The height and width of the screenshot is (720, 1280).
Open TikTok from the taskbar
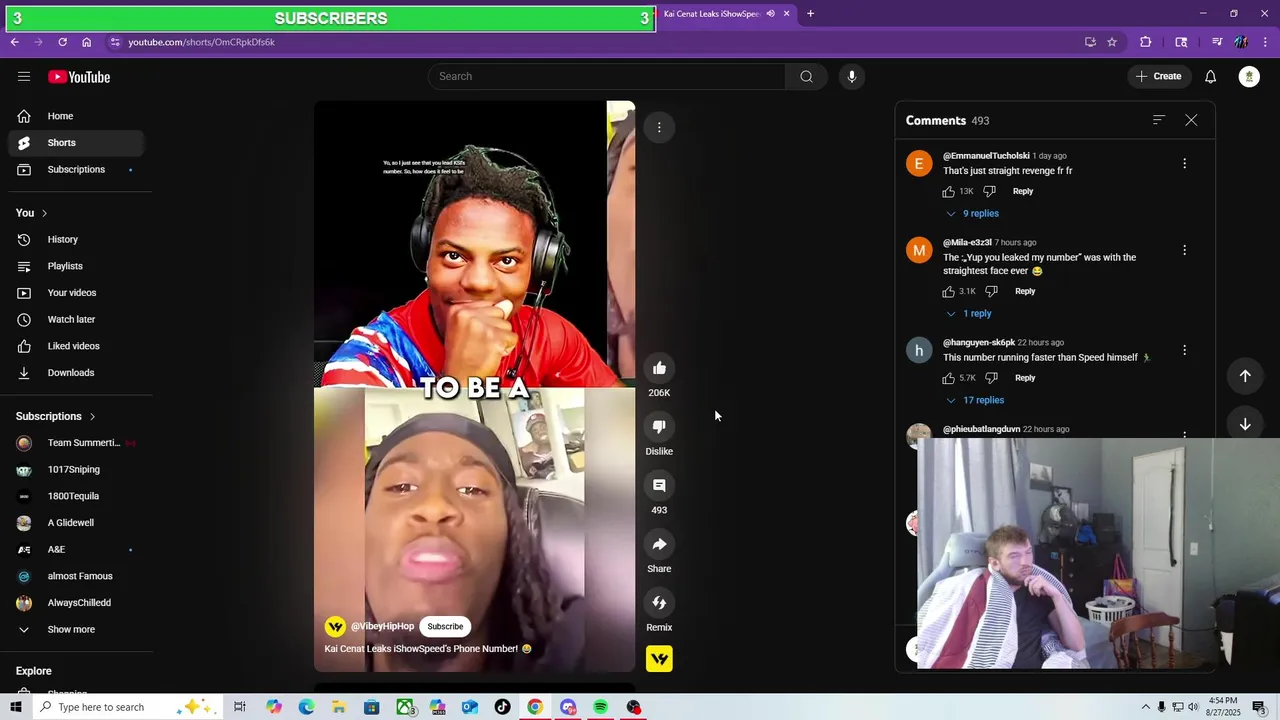pyautogui.click(x=502, y=707)
